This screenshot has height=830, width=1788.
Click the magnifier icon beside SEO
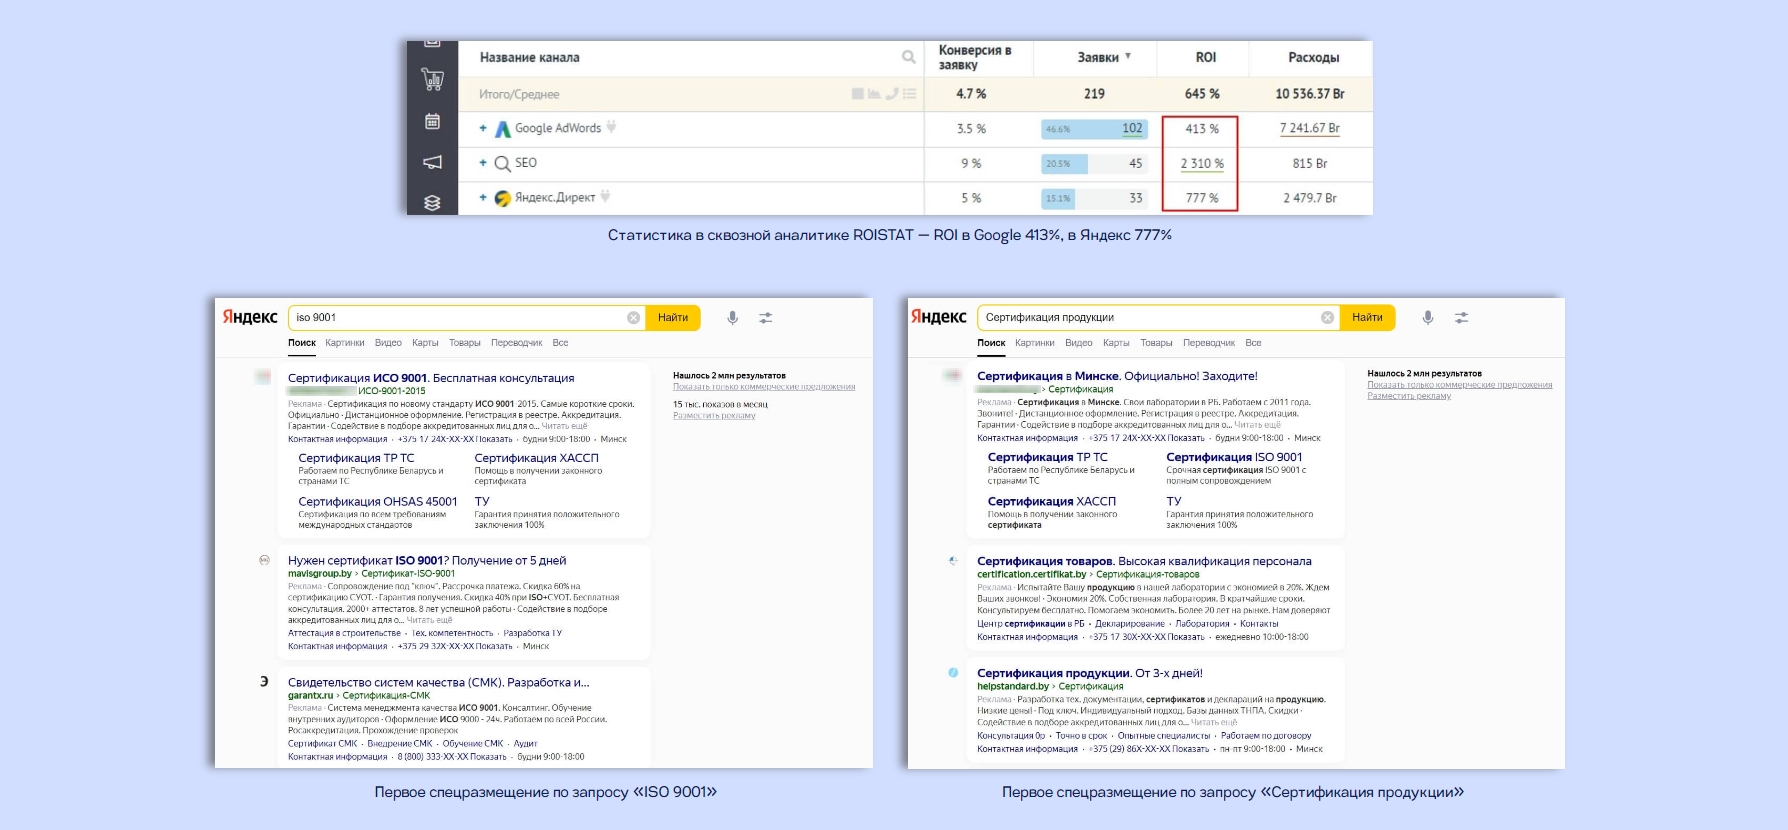[x=503, y=163]
